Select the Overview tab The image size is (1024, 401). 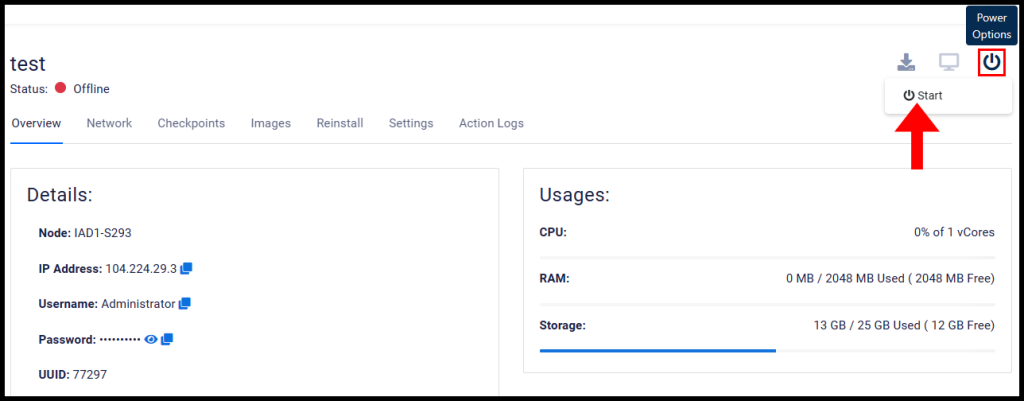coord(37,123)
